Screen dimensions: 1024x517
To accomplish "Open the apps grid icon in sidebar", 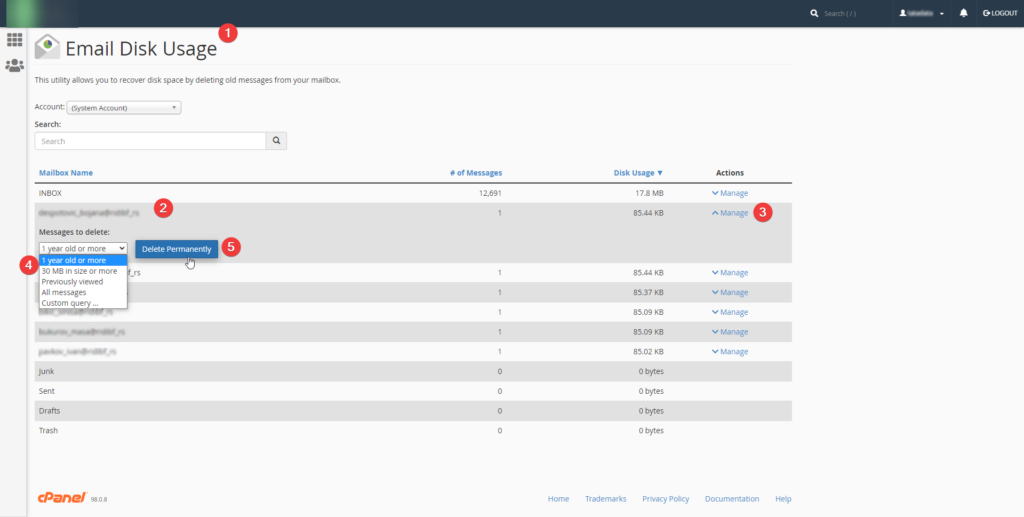I will (14, 40).
